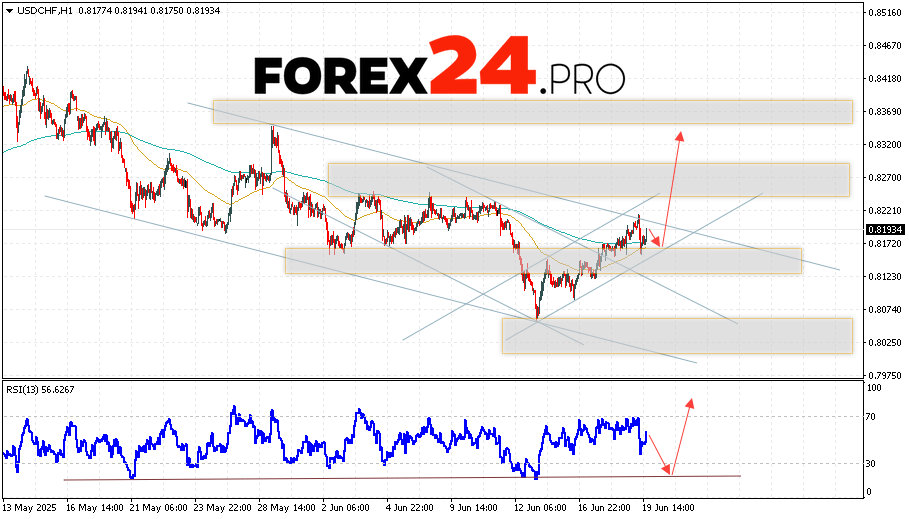Click the RSI 30 level label
This screenshot has height=519, width=909.
click(872, 463)
